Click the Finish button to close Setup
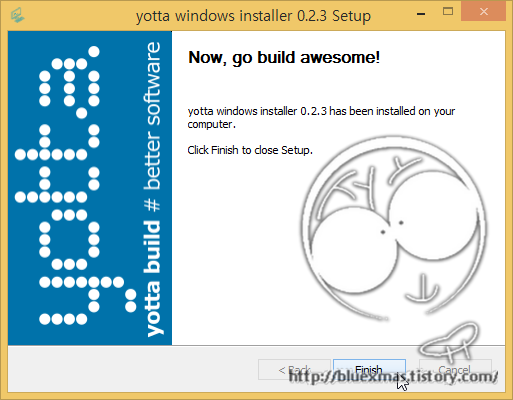513x400 pixels. (369, 369)
